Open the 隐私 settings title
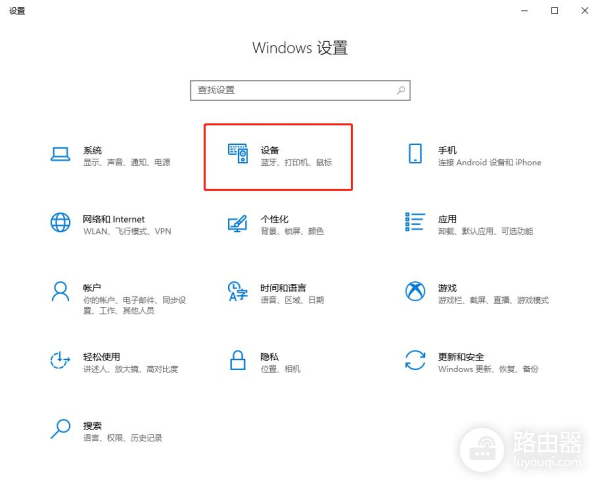The image size is (600, 490). coord(270,357)
